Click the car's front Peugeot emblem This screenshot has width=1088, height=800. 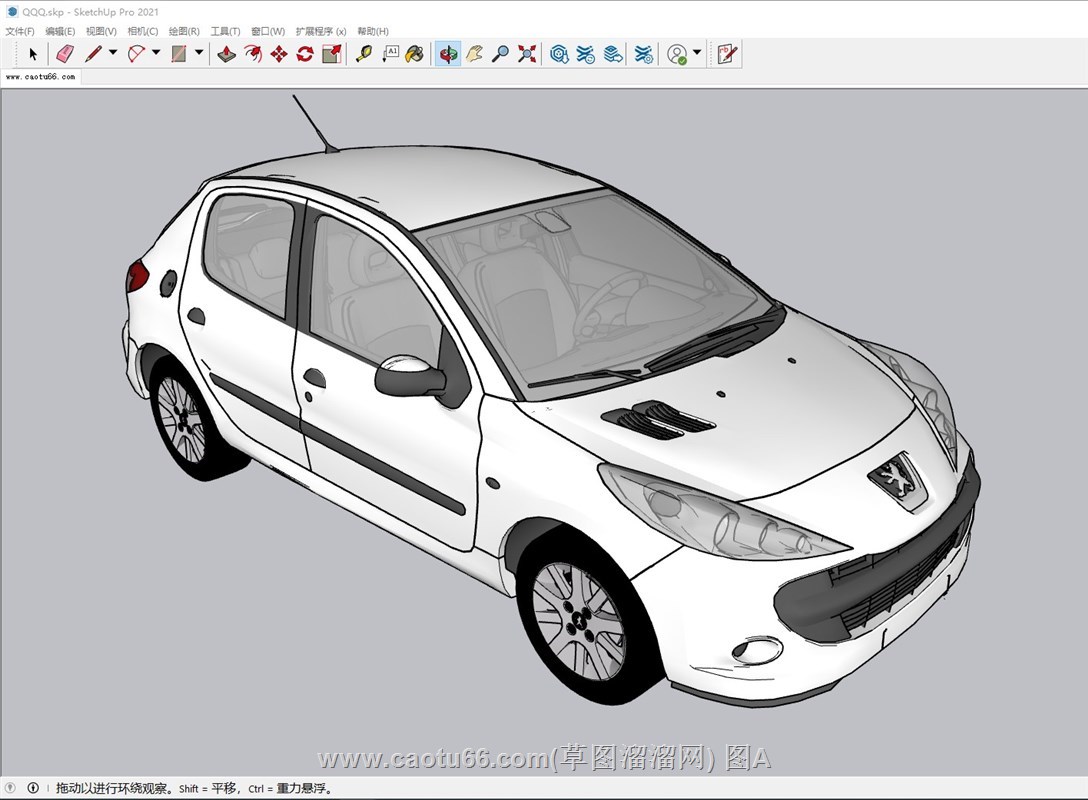pyautogui.click(x=897, y=480)
